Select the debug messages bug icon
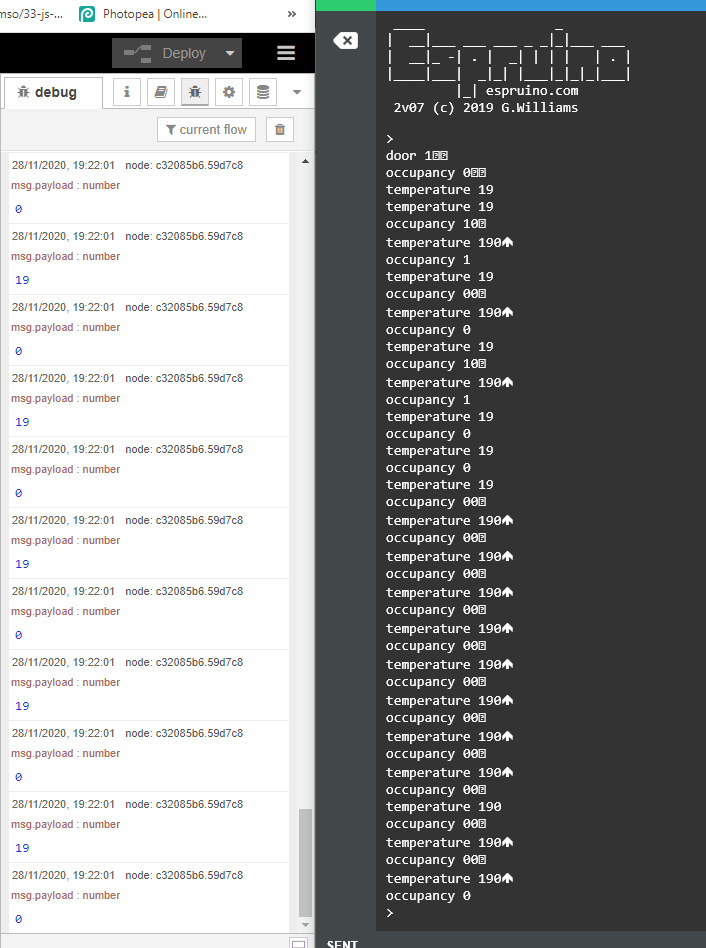The image size is (706, 948). click(x=195, y=92)
